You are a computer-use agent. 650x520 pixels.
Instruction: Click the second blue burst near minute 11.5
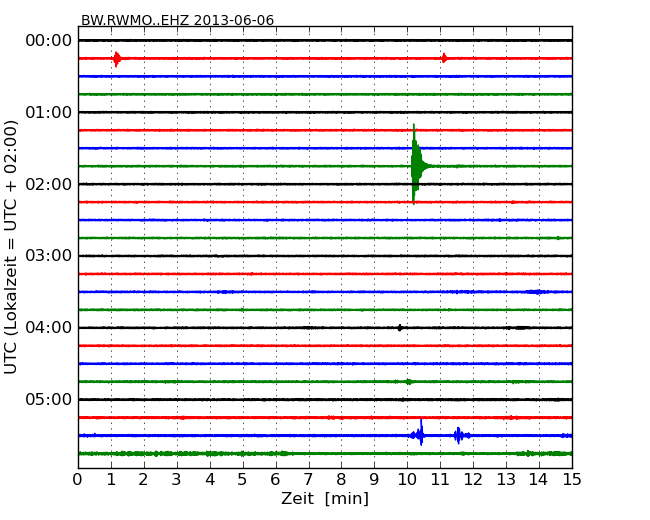[x=461, y=435]
